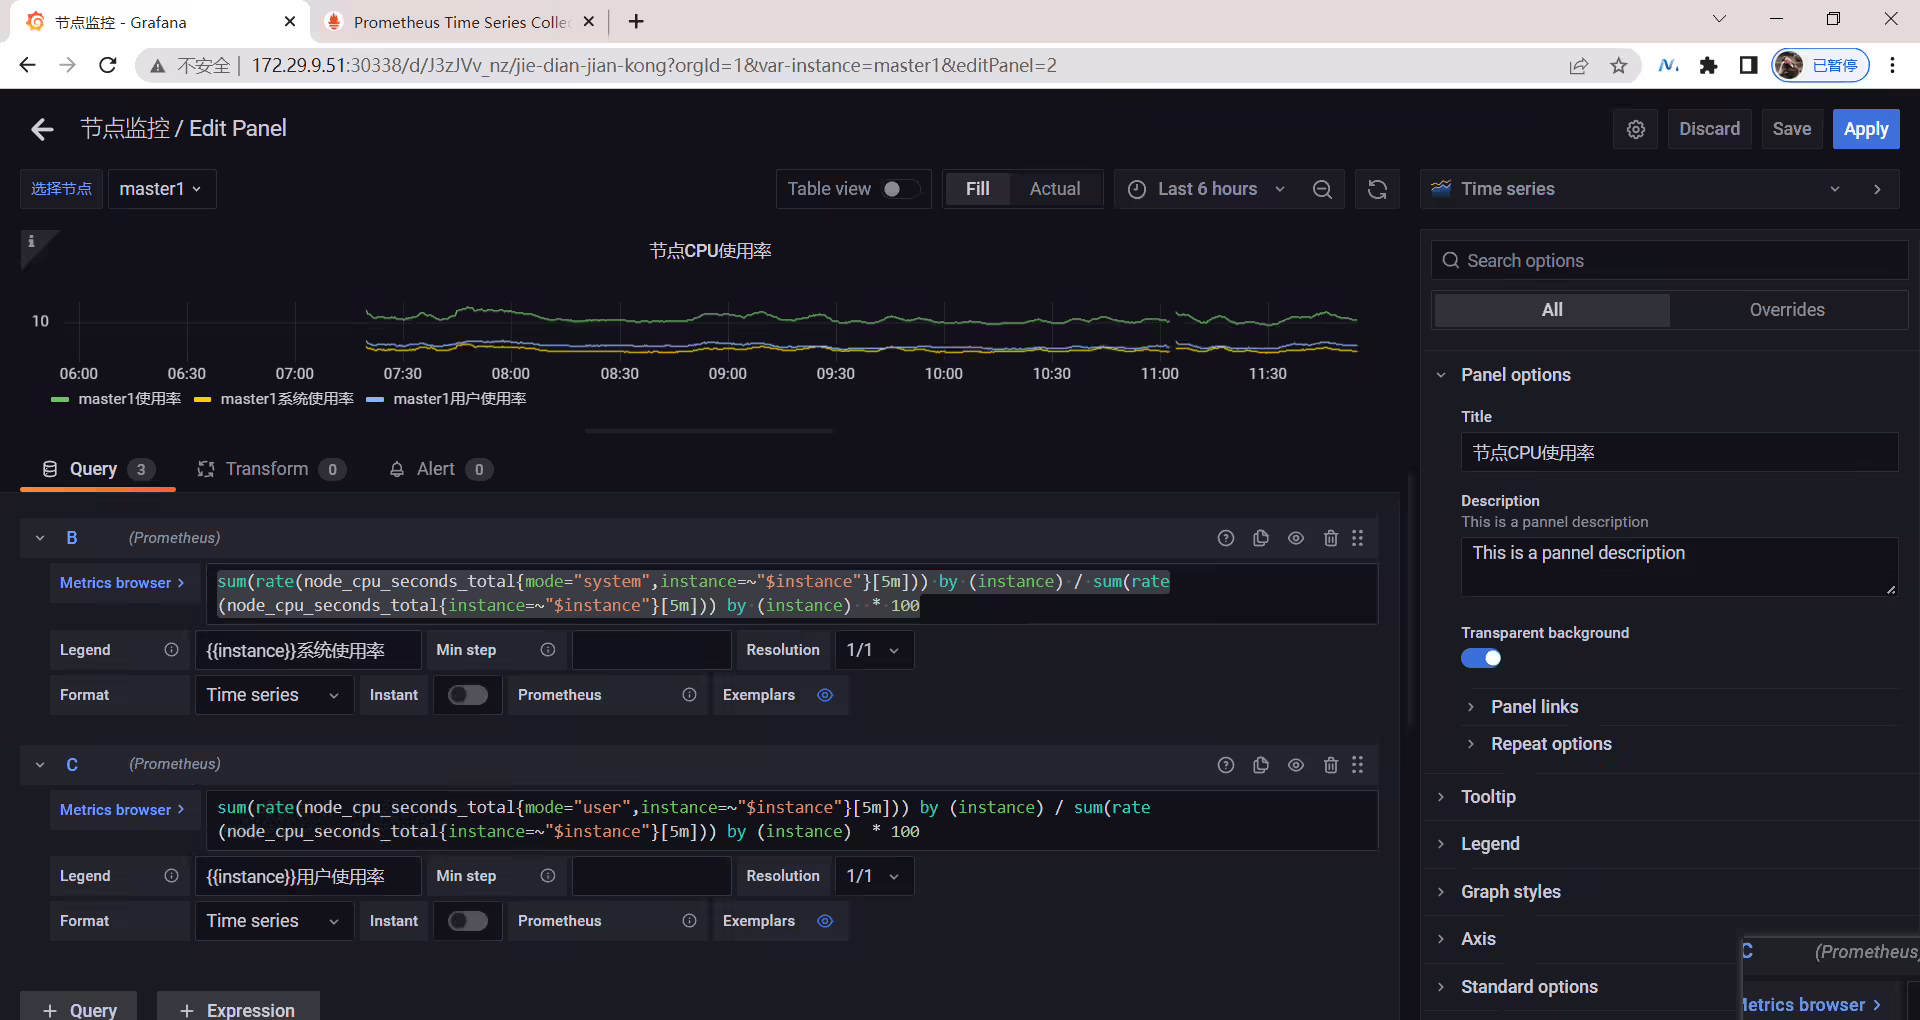Click the Apply button
Viewport: 1920px width, 1020px height.
point(1866,129)
